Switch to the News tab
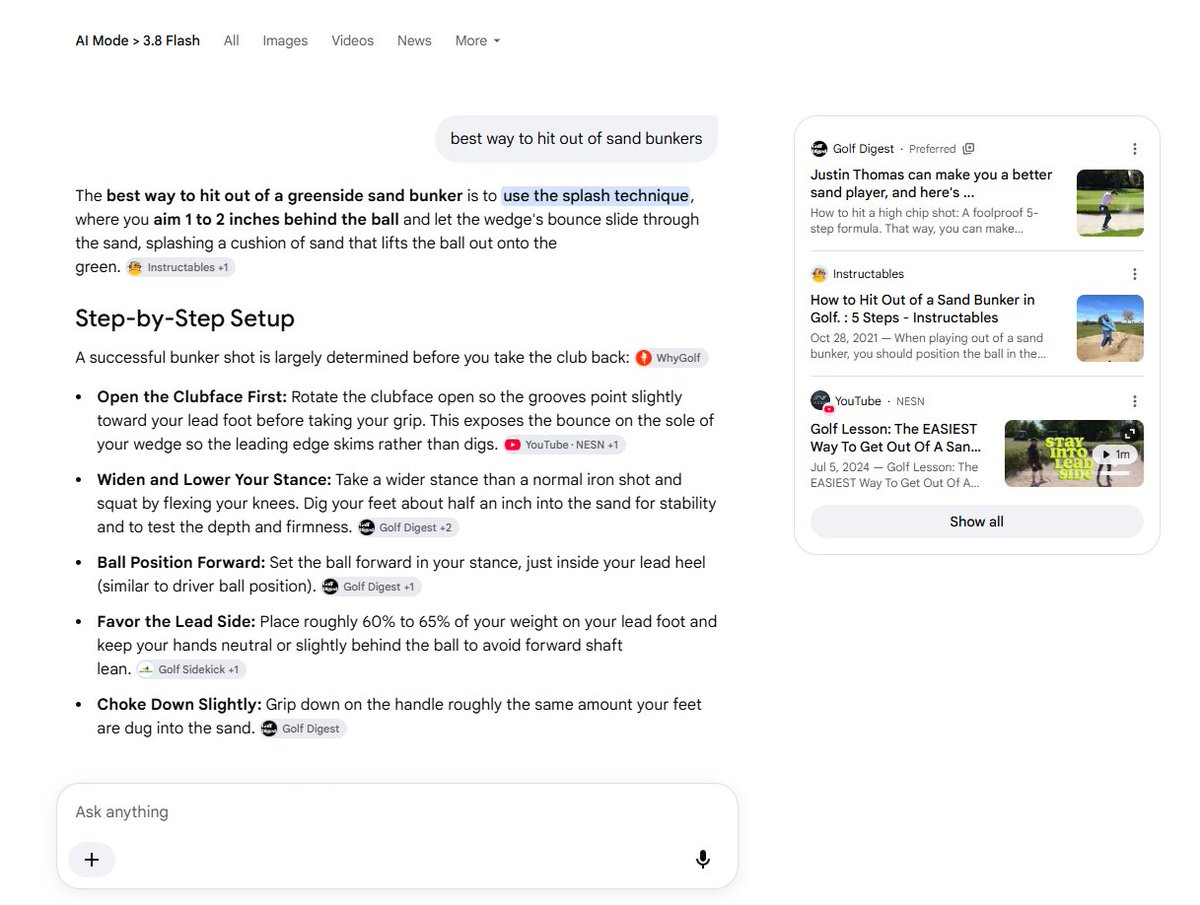Viewport: 1200px width, 905px height. [414, 41]
